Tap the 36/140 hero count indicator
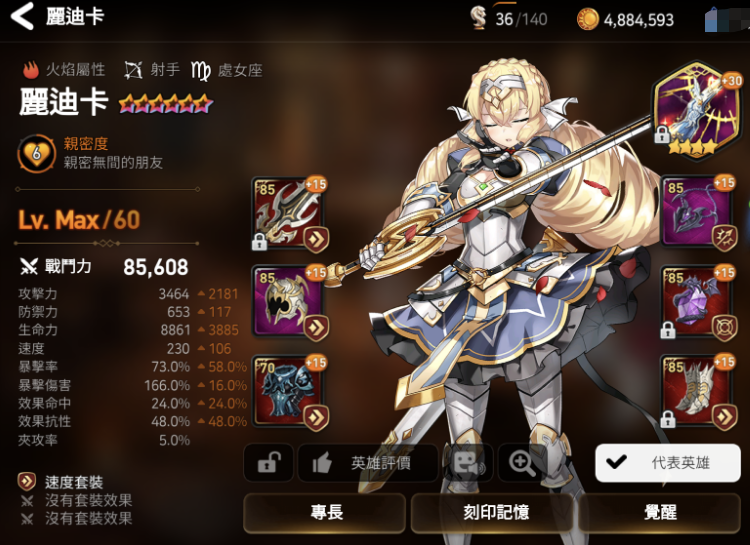This screenshot has width=750, height=545. [x=508, y=19]
